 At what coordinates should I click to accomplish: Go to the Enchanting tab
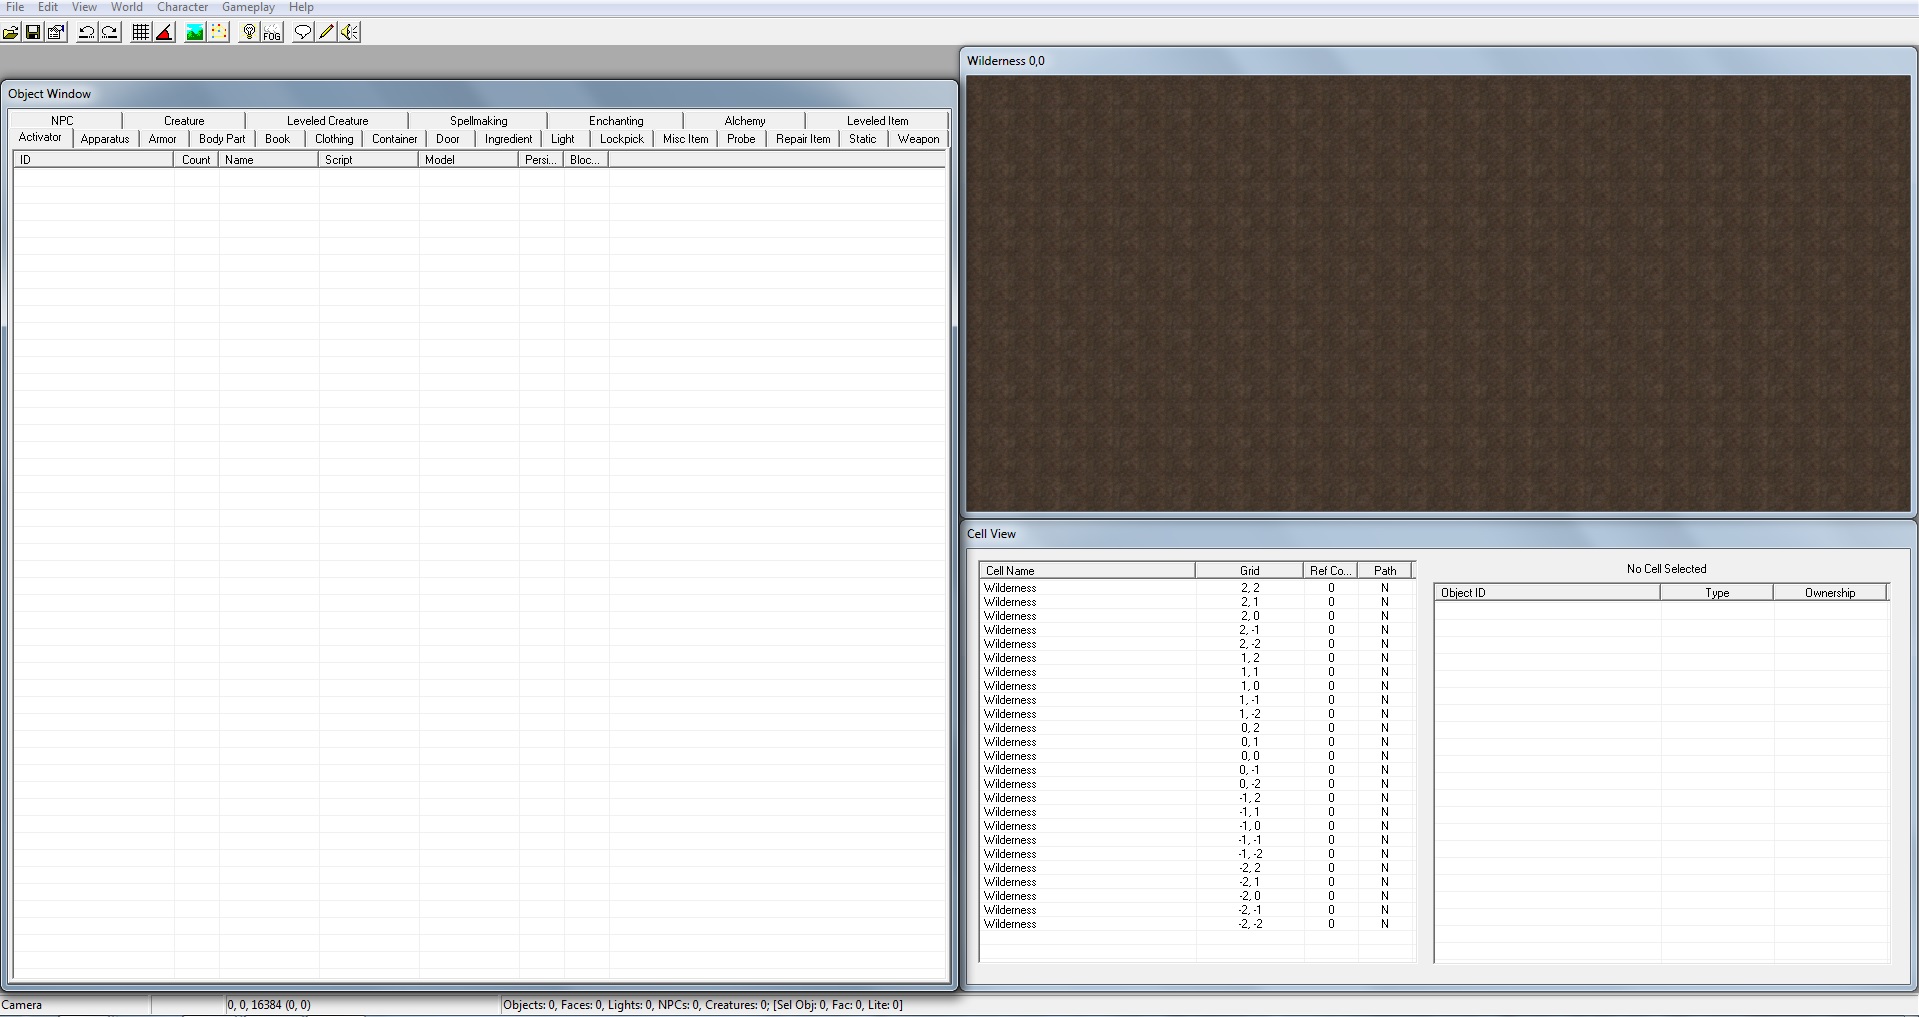616,120
